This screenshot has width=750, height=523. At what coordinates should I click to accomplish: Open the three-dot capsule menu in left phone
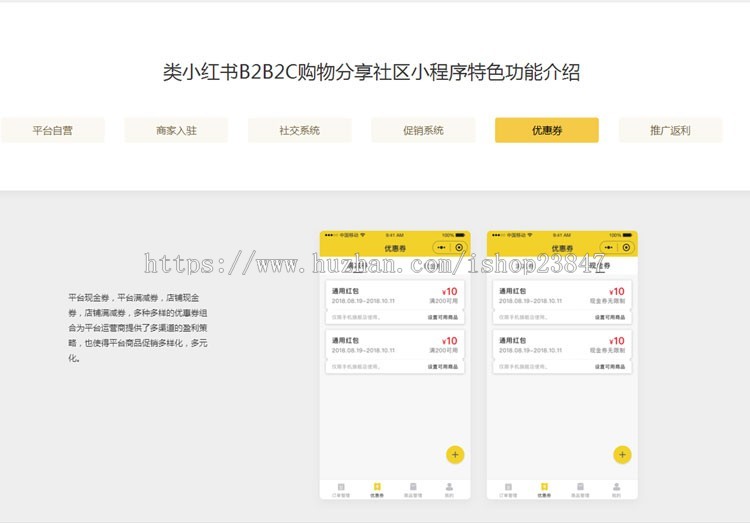click(441, 247)
